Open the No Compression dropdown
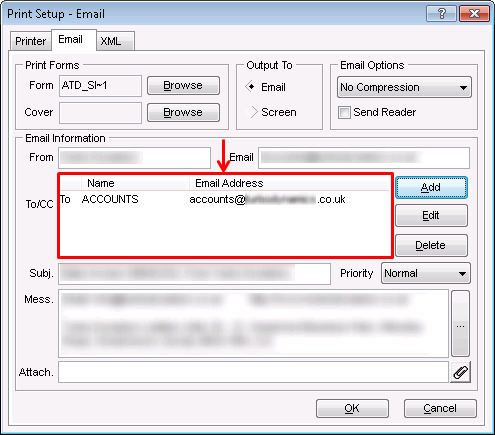The width and height of the screenshot is (495, 435). coord(404,87)
